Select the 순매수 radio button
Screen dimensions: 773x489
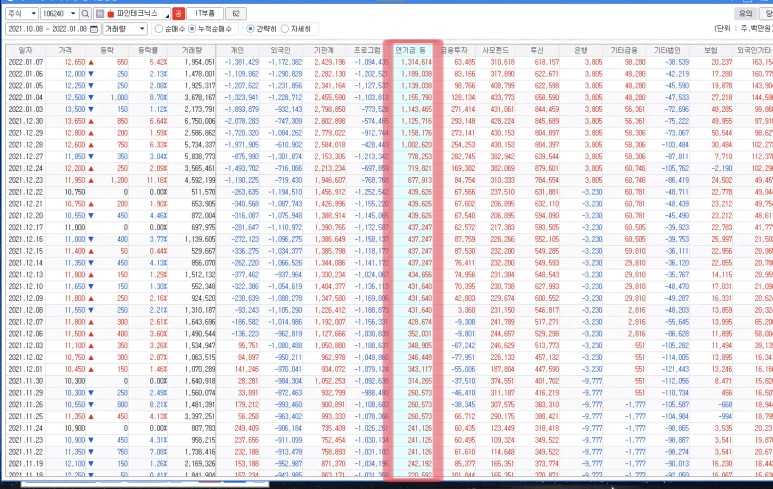tap(159, 29)
